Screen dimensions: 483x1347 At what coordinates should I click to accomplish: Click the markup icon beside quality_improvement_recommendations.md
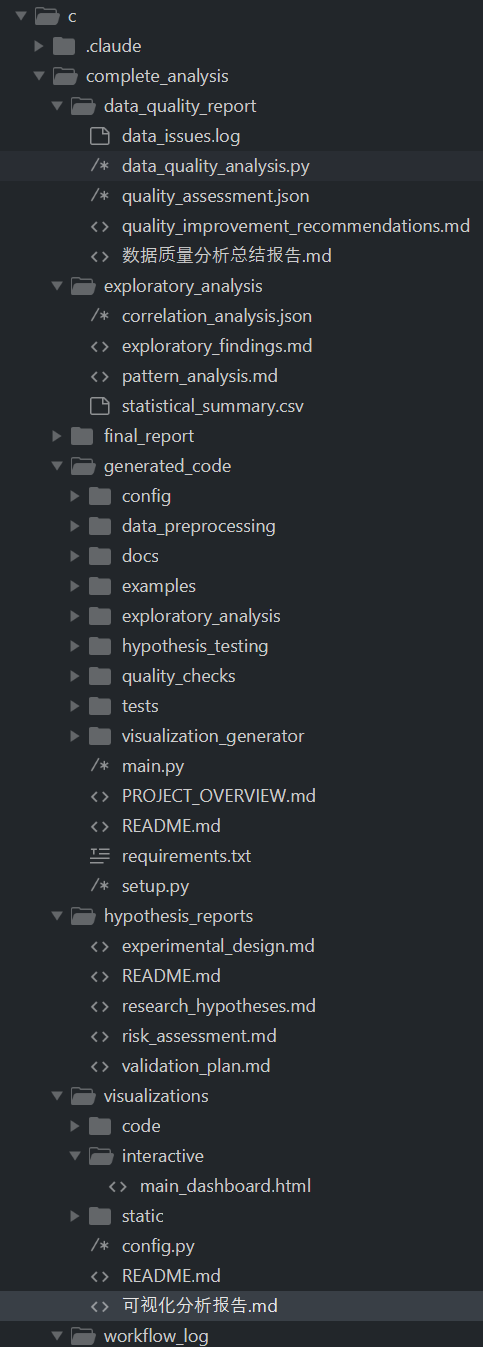coord(99,226)
